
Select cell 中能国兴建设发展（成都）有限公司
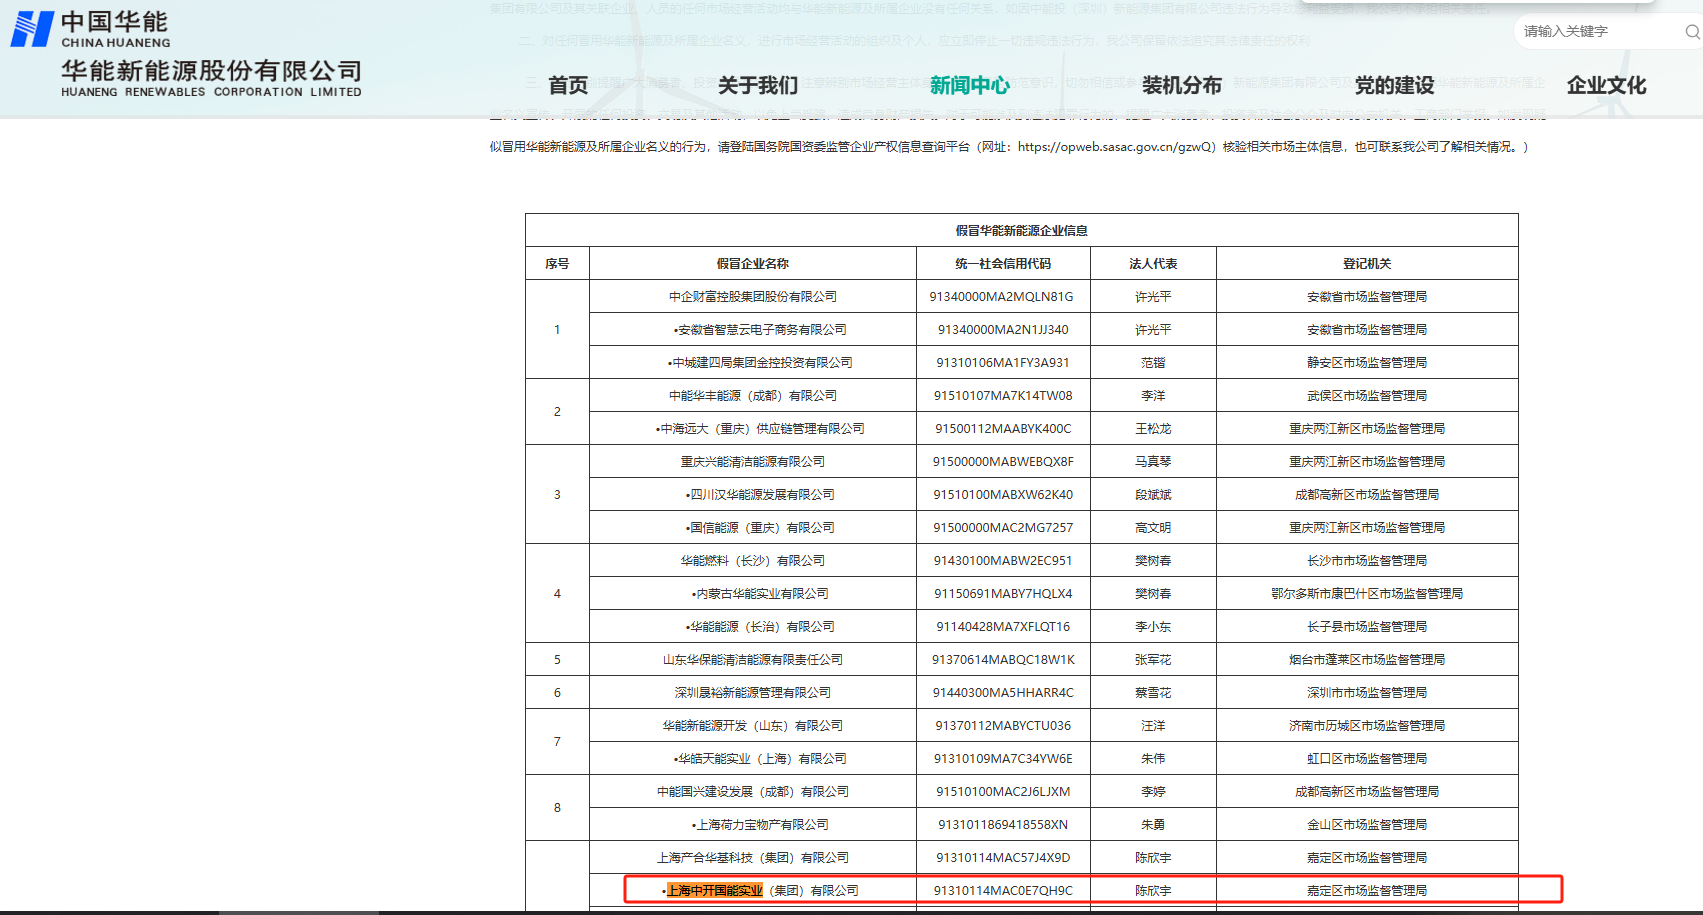(x=752, y=792)
